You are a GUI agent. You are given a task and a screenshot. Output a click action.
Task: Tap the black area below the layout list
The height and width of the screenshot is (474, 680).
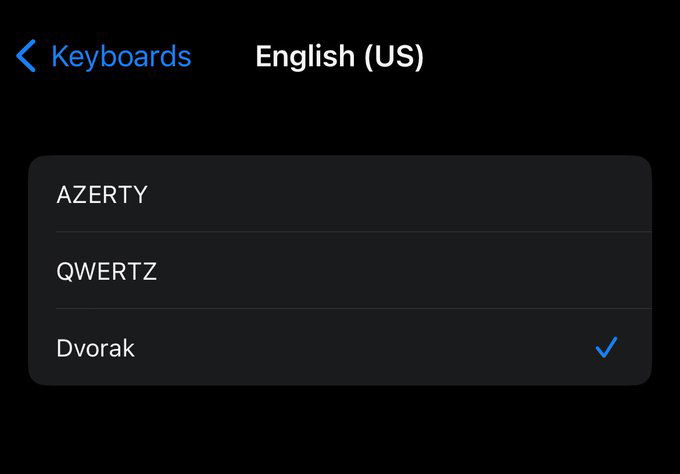point(340,429)
